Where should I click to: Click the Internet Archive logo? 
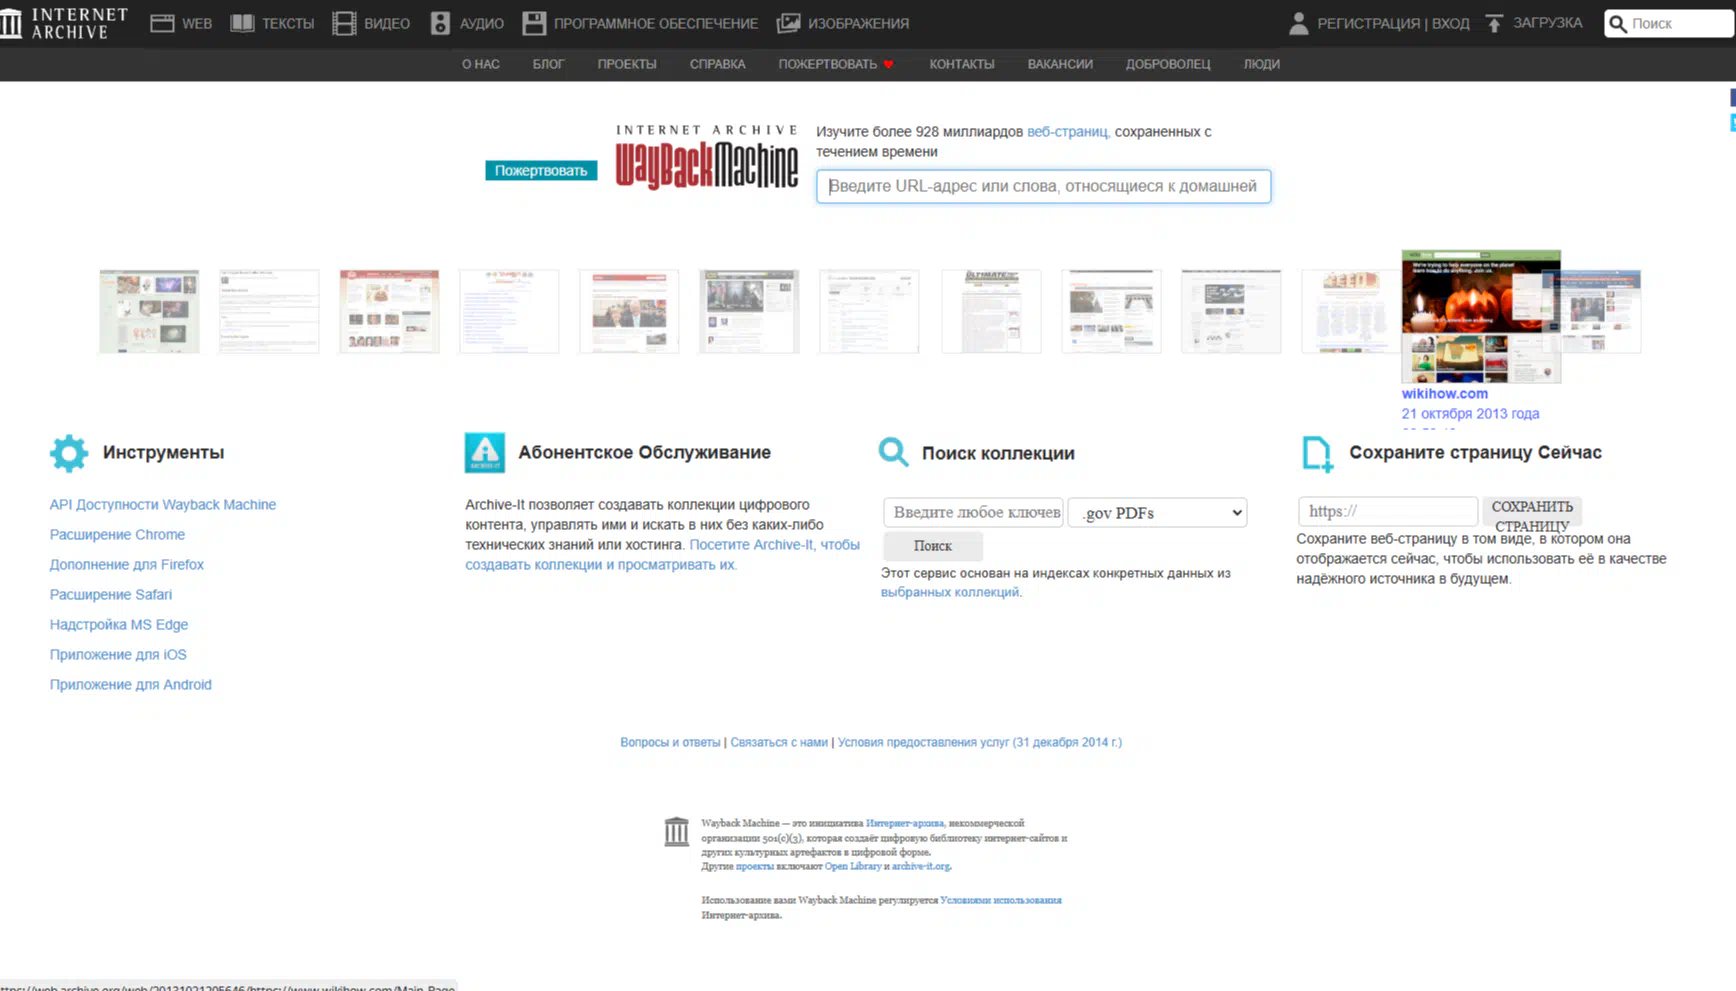pyautogui.click(x=65, y=23)
